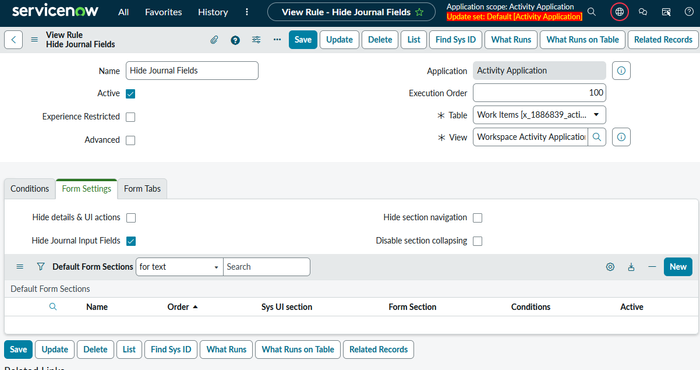Viewport: 700px width, 370px height.
Task: Check Hide section navigation
Action: (x=478, y=218)
